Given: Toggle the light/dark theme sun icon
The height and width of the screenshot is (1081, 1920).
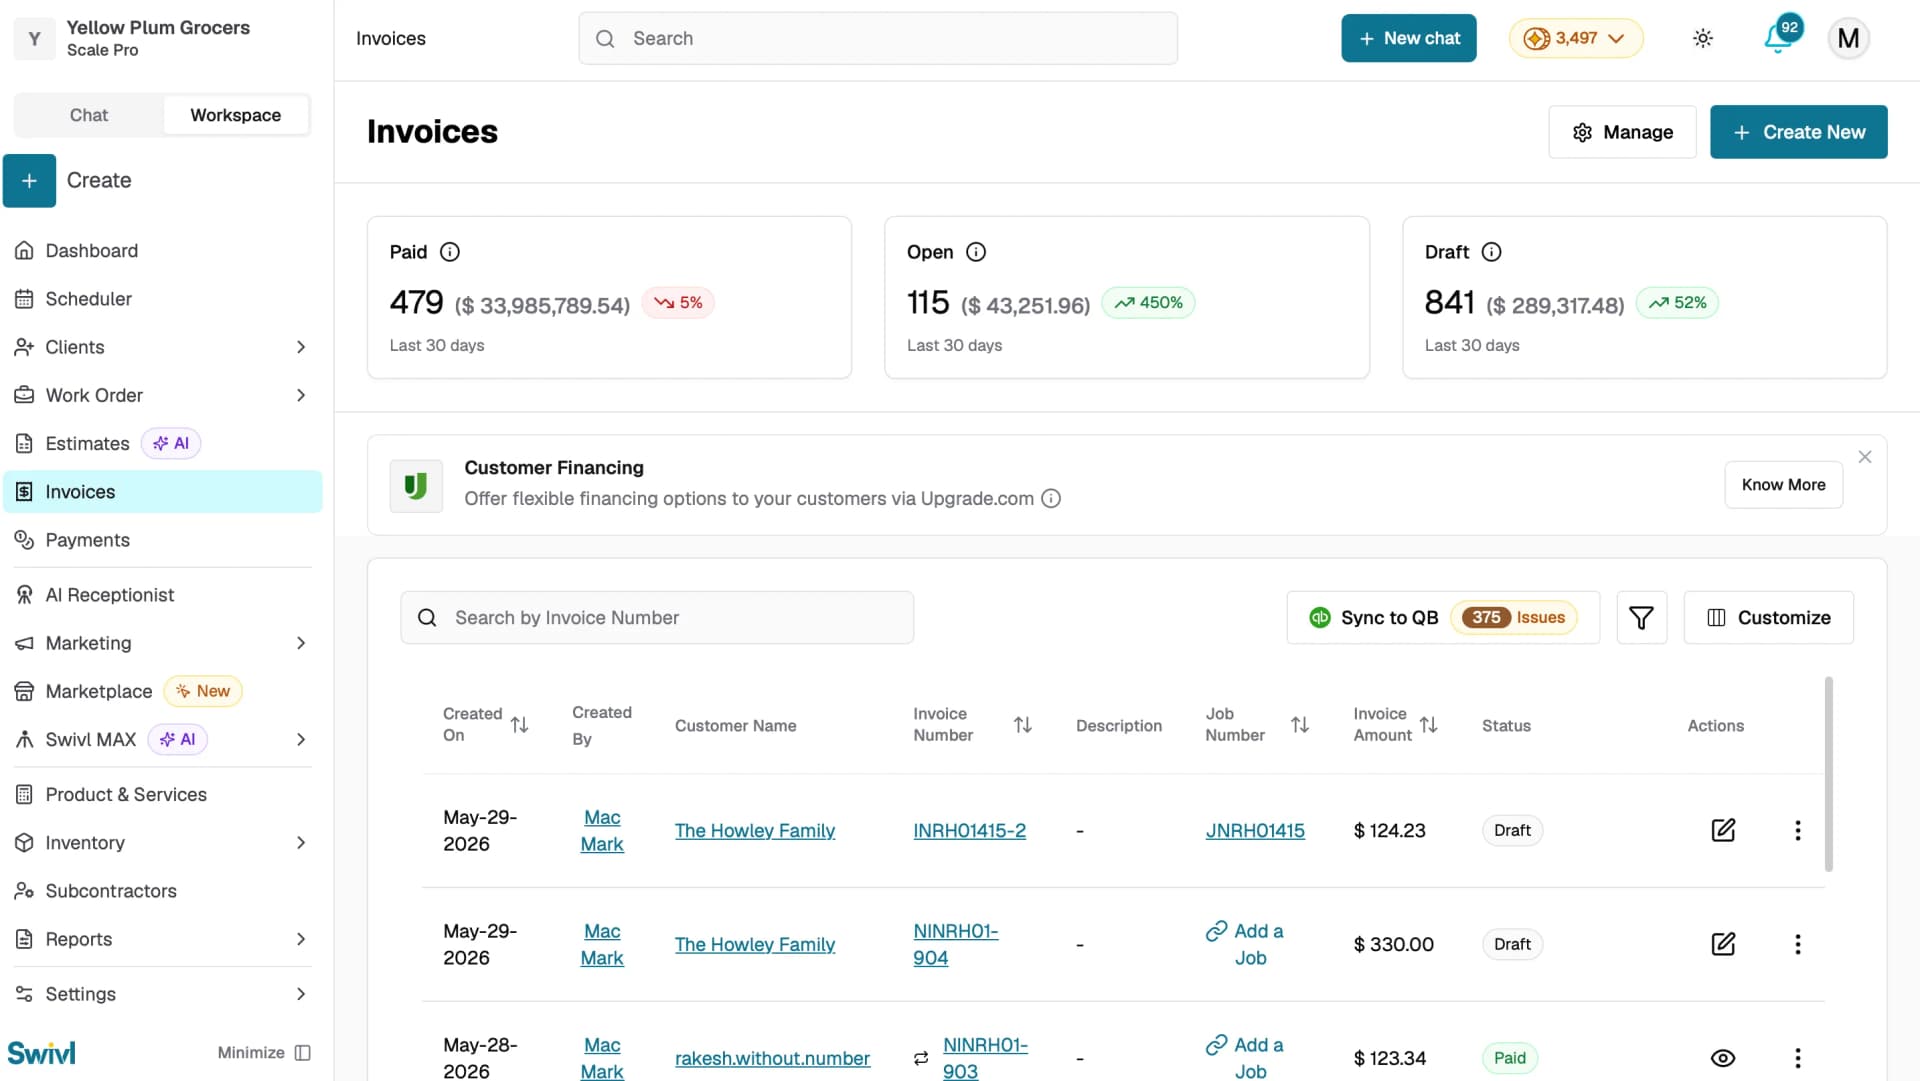Looking at the screenshot, I should tap(1703, 39).
